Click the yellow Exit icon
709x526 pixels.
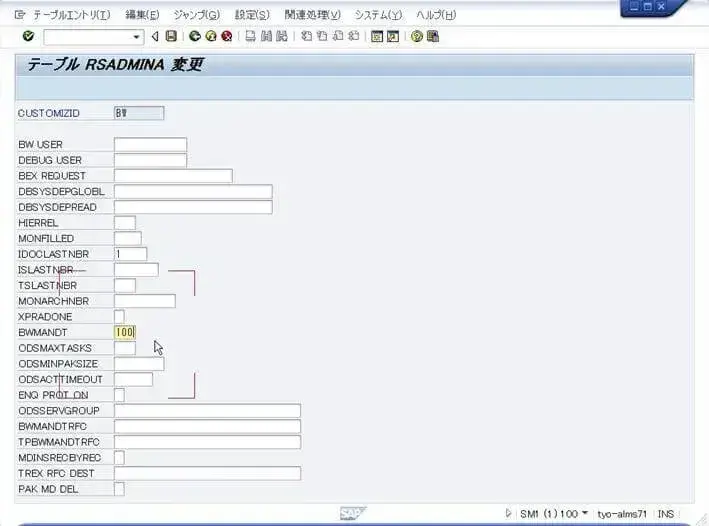[x=211, y=36]
